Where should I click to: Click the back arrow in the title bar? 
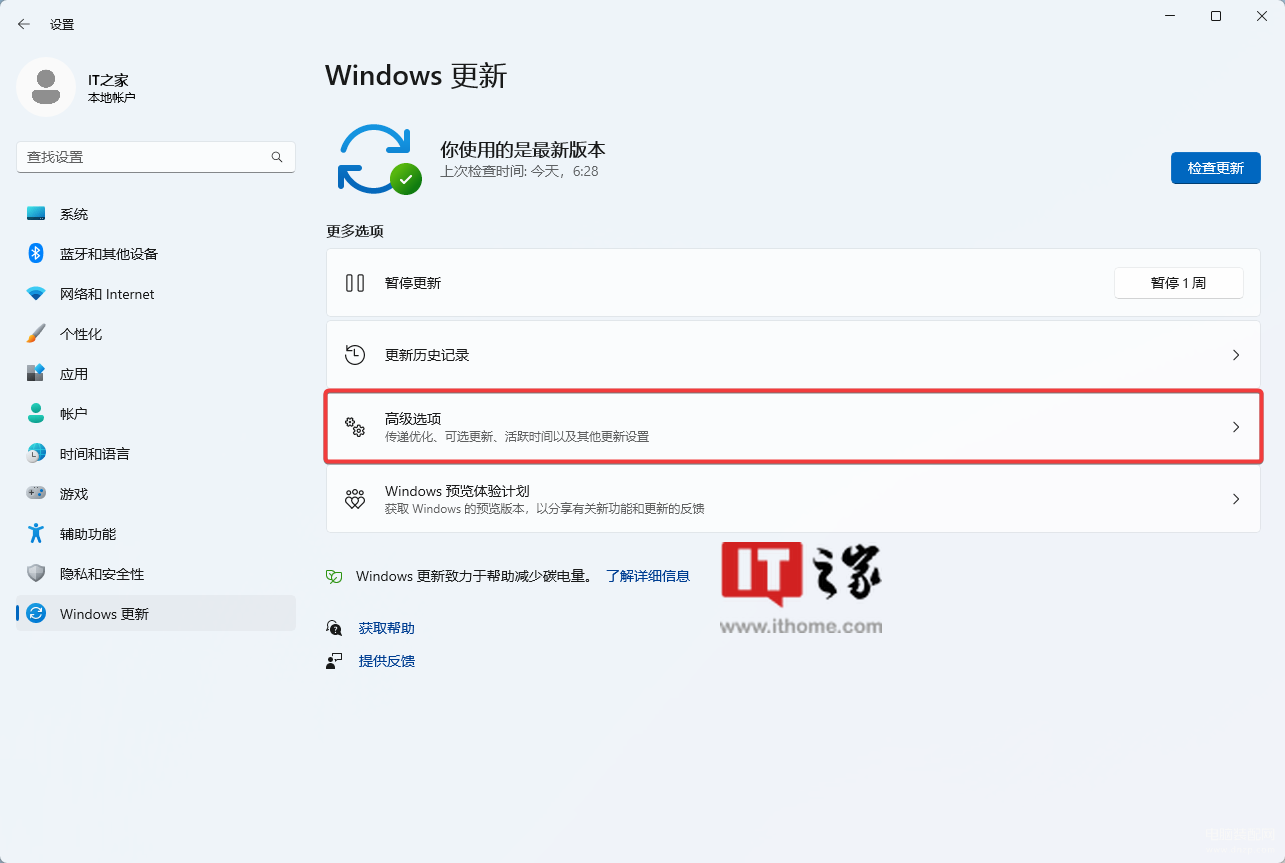point(24,24)
